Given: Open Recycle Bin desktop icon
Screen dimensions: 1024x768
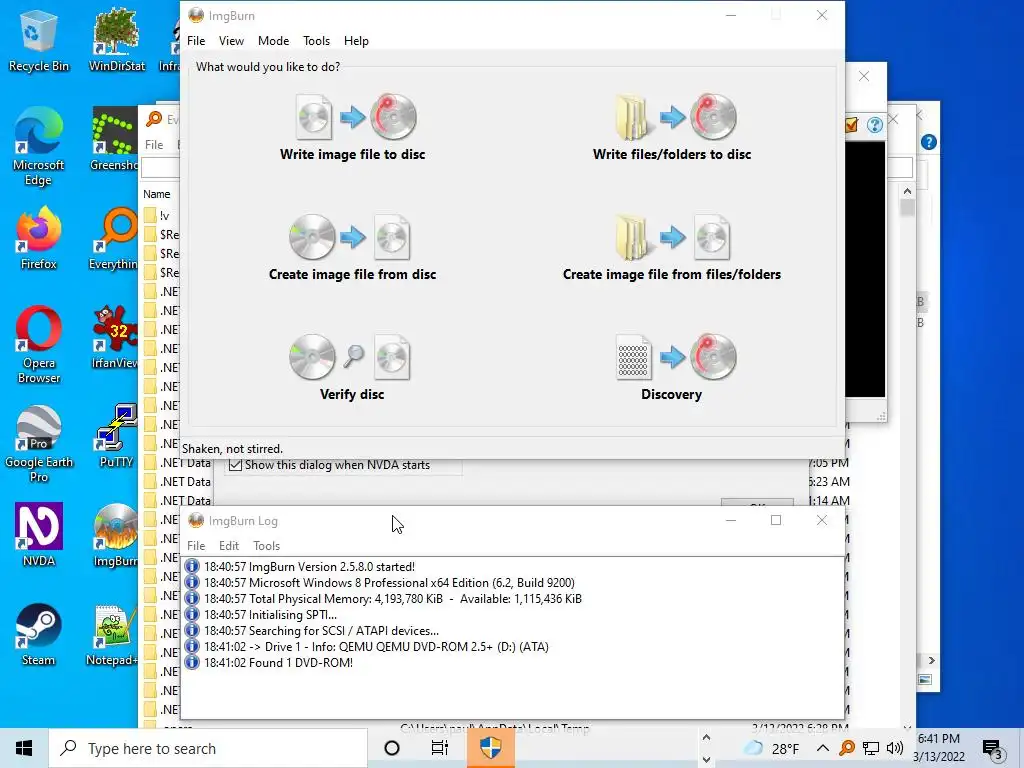Looking at the screenshot, I should point(39,40).
